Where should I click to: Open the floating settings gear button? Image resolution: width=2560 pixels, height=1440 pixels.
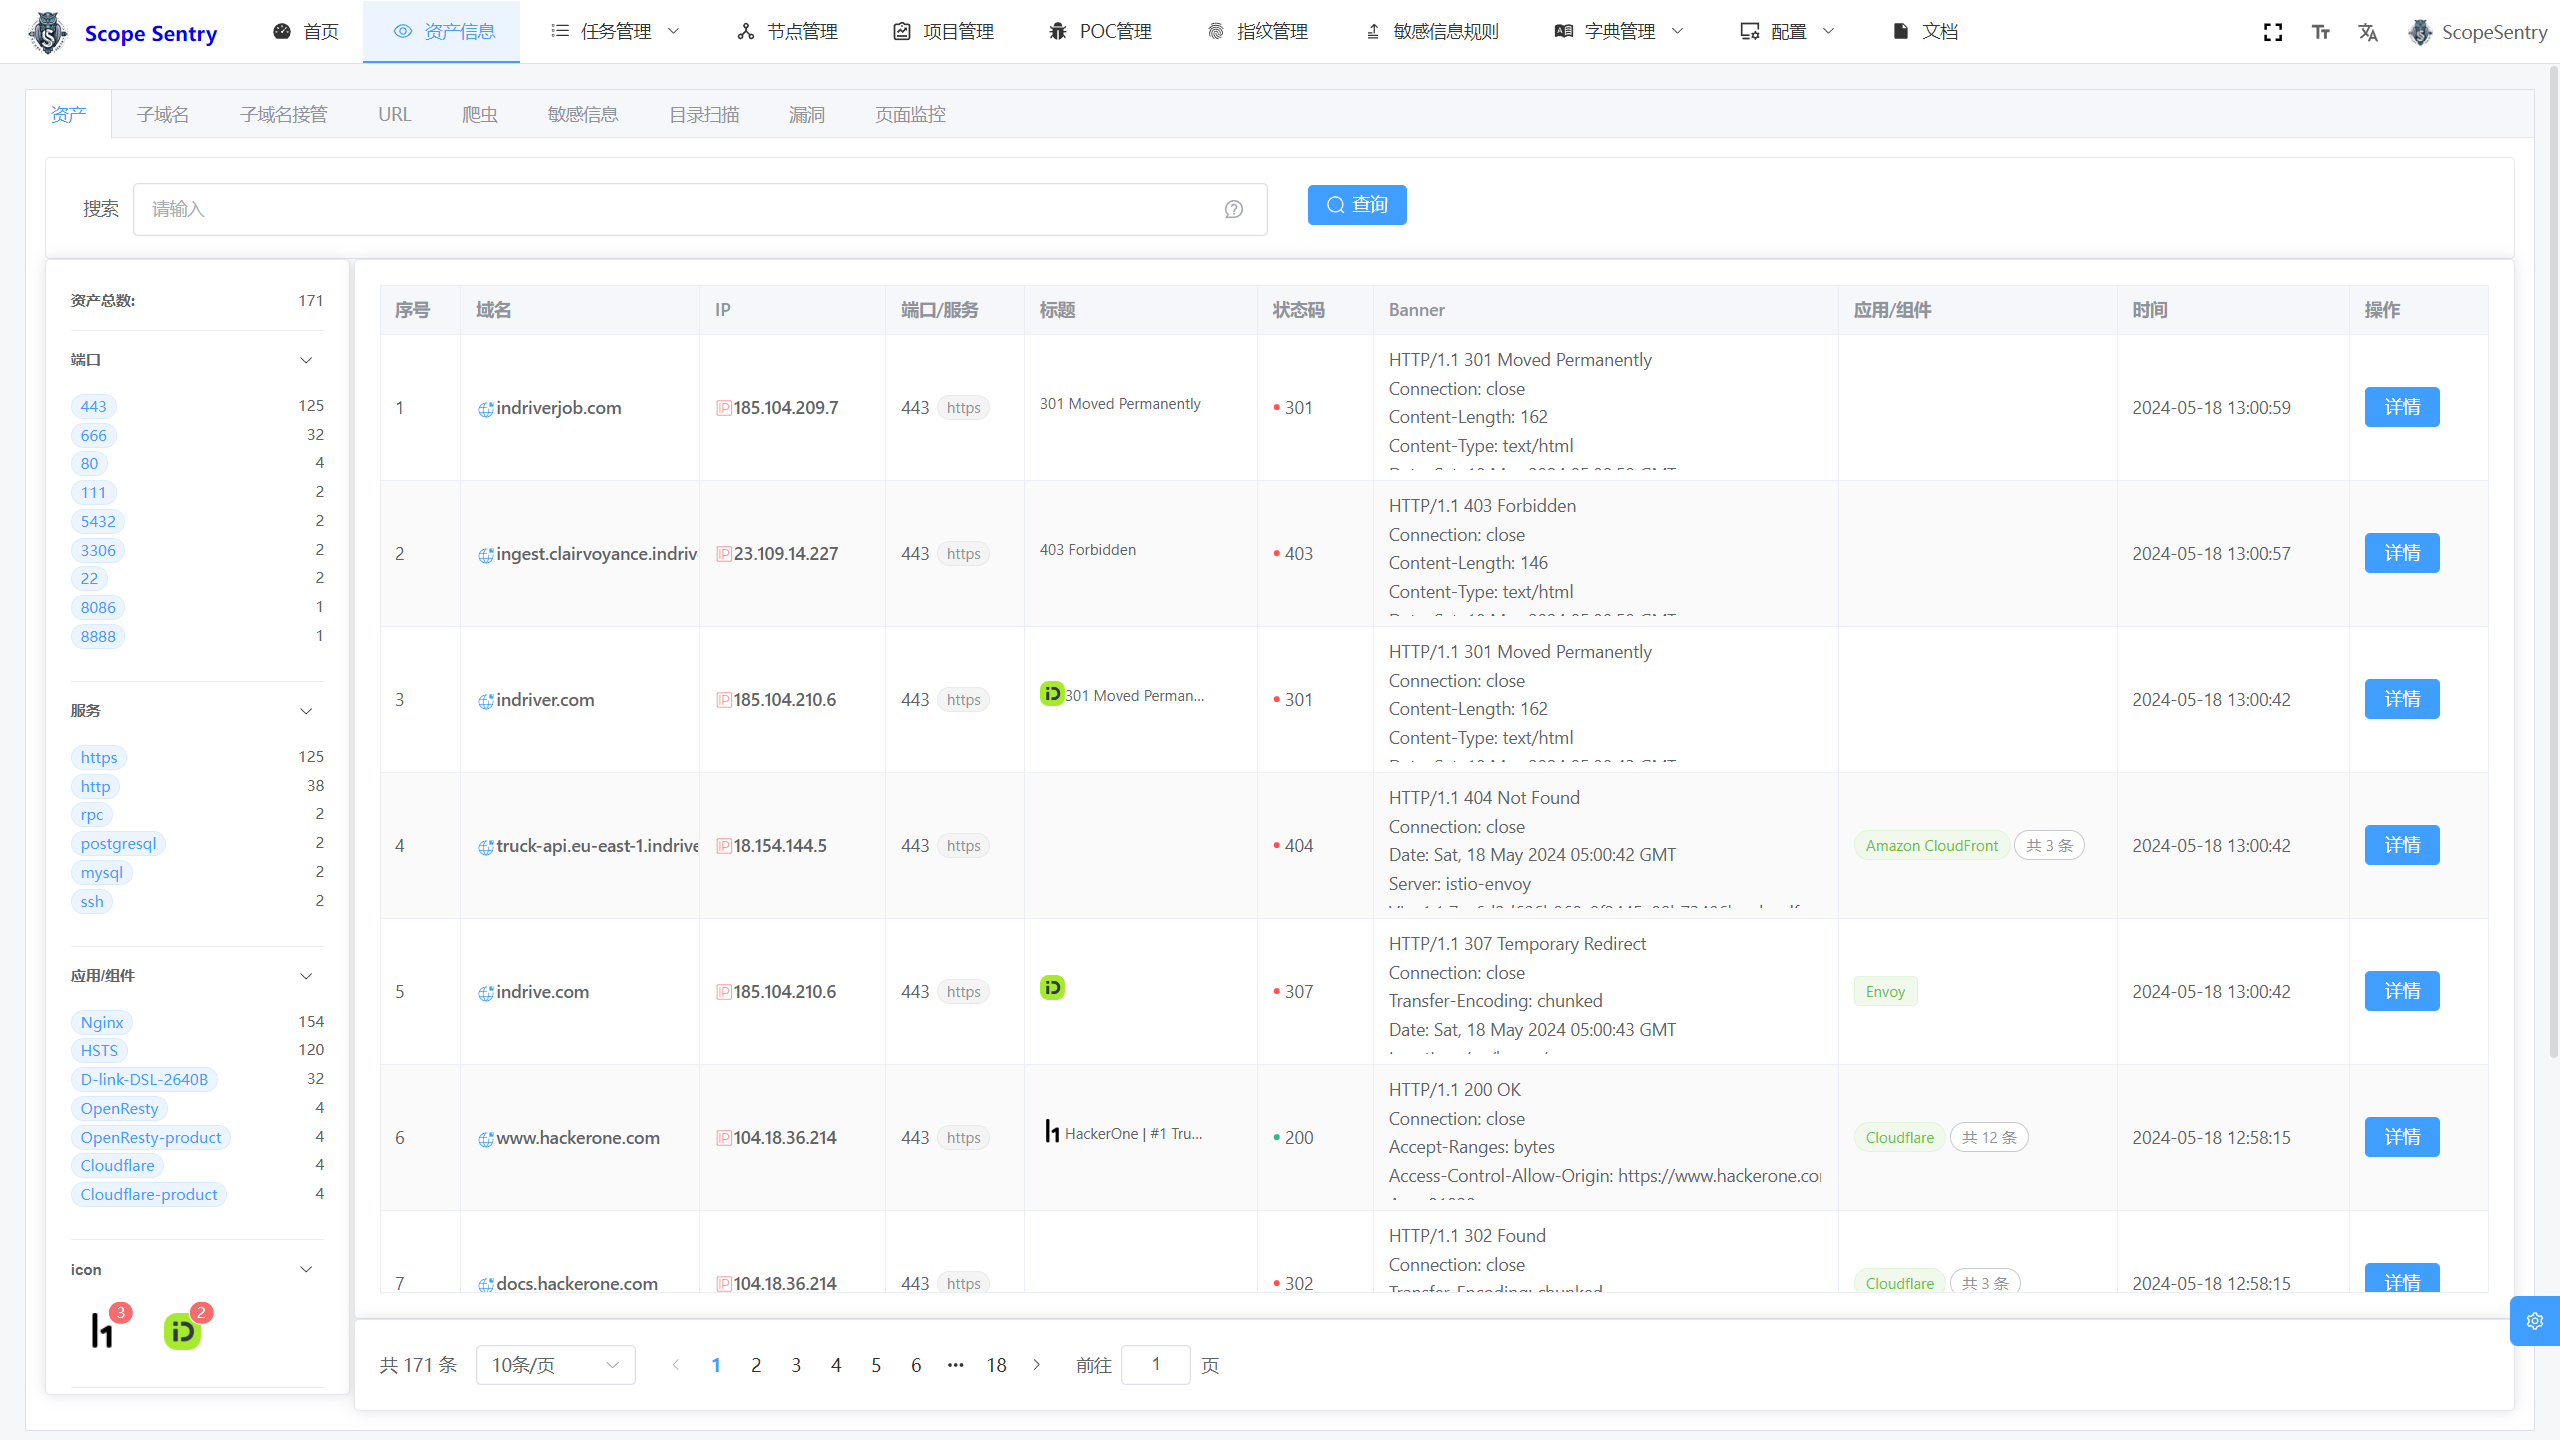coord(2534,1321)
